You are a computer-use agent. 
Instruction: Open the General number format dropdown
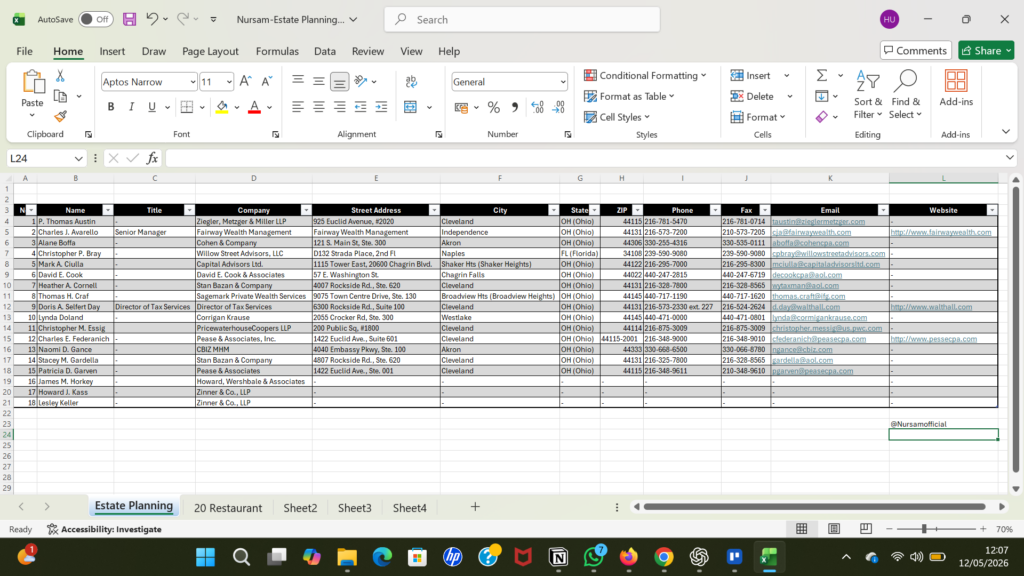[x=562, y=82]
